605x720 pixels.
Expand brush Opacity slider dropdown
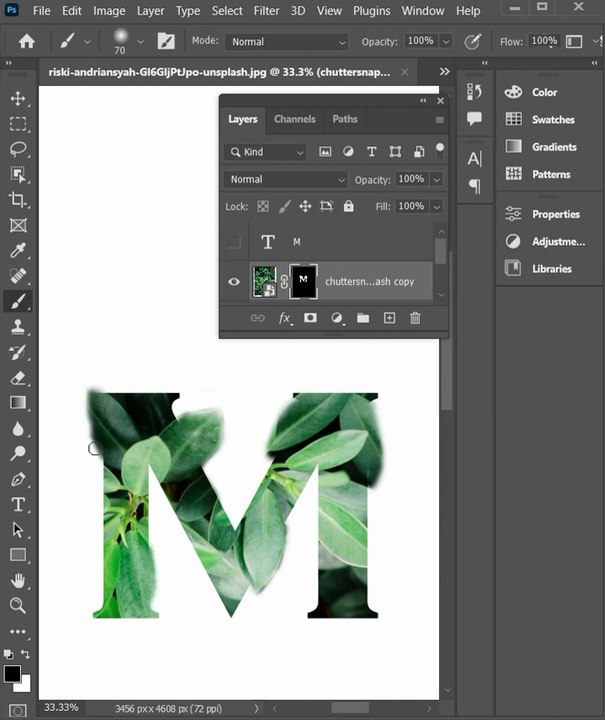[446, 42]
